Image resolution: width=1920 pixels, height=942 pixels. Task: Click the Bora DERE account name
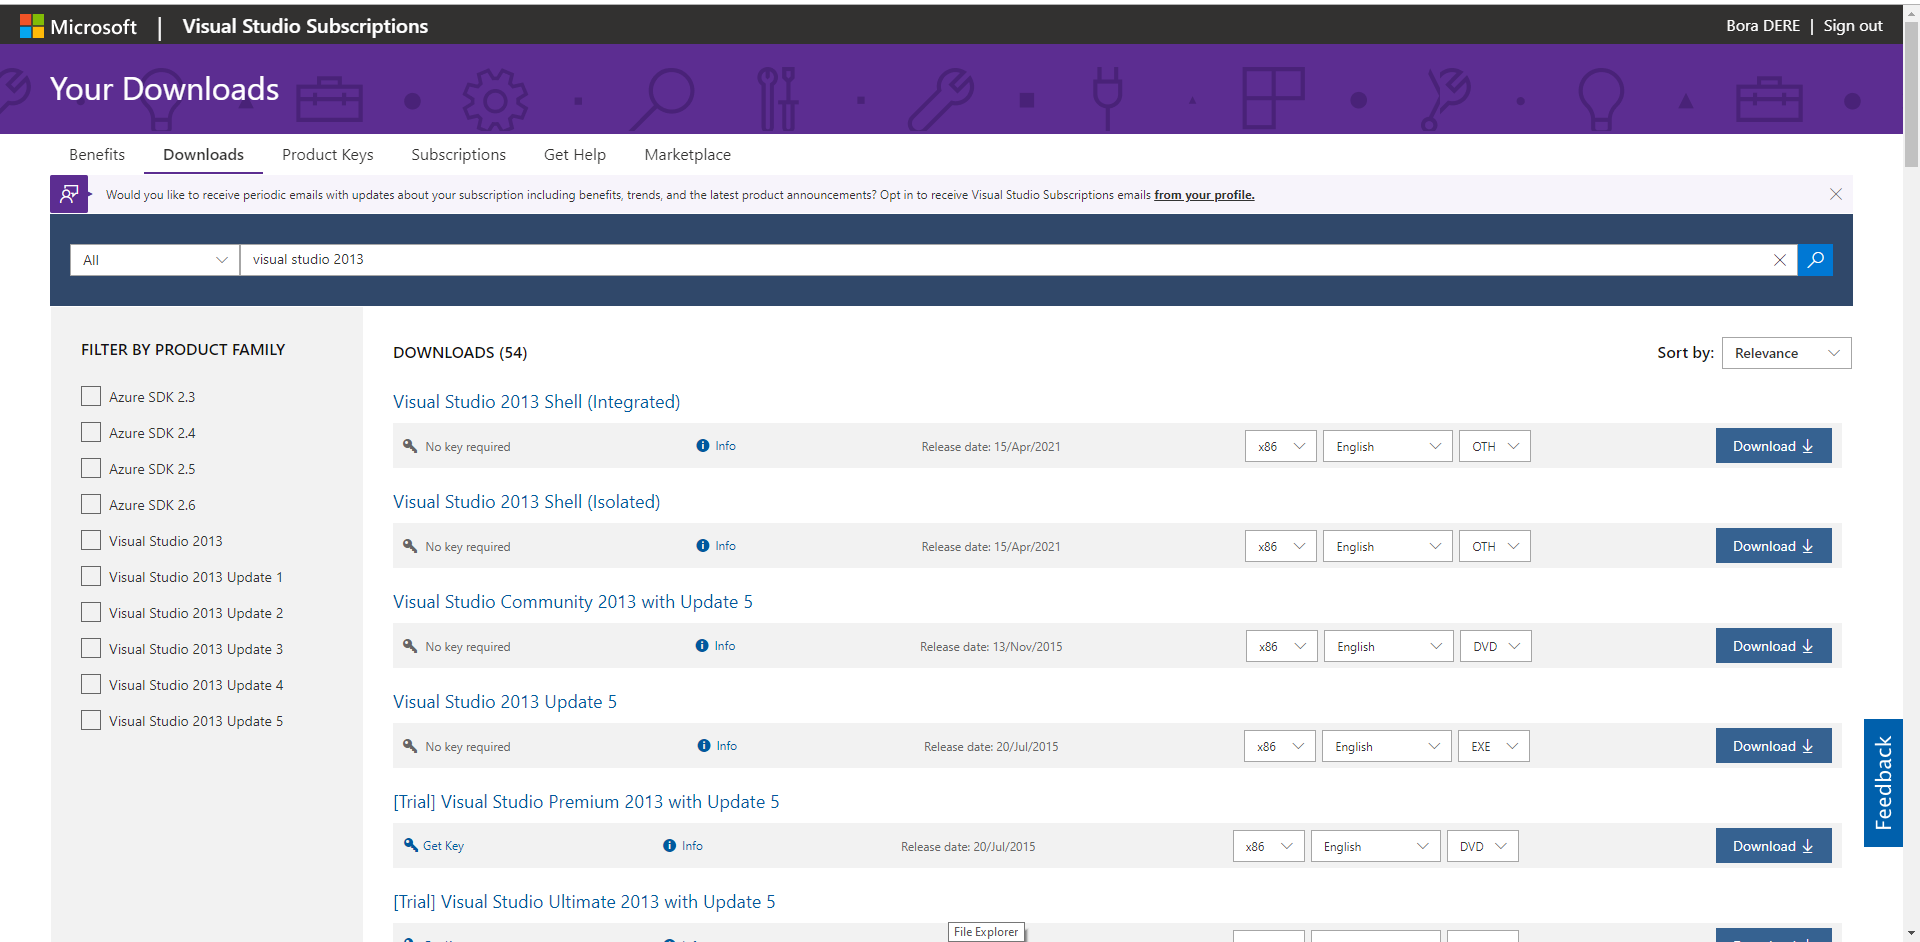tap(1762, 26)
